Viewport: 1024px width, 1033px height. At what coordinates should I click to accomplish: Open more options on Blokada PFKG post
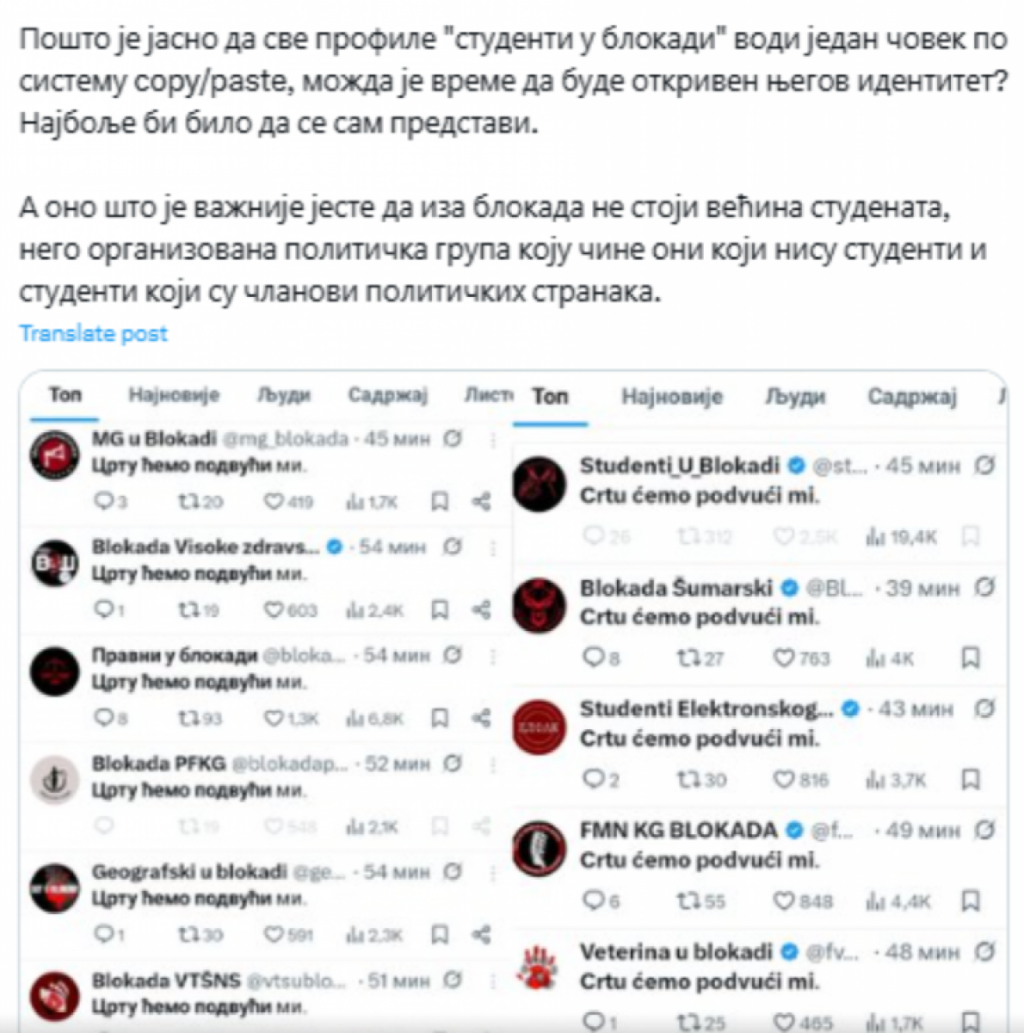point(493,764)
